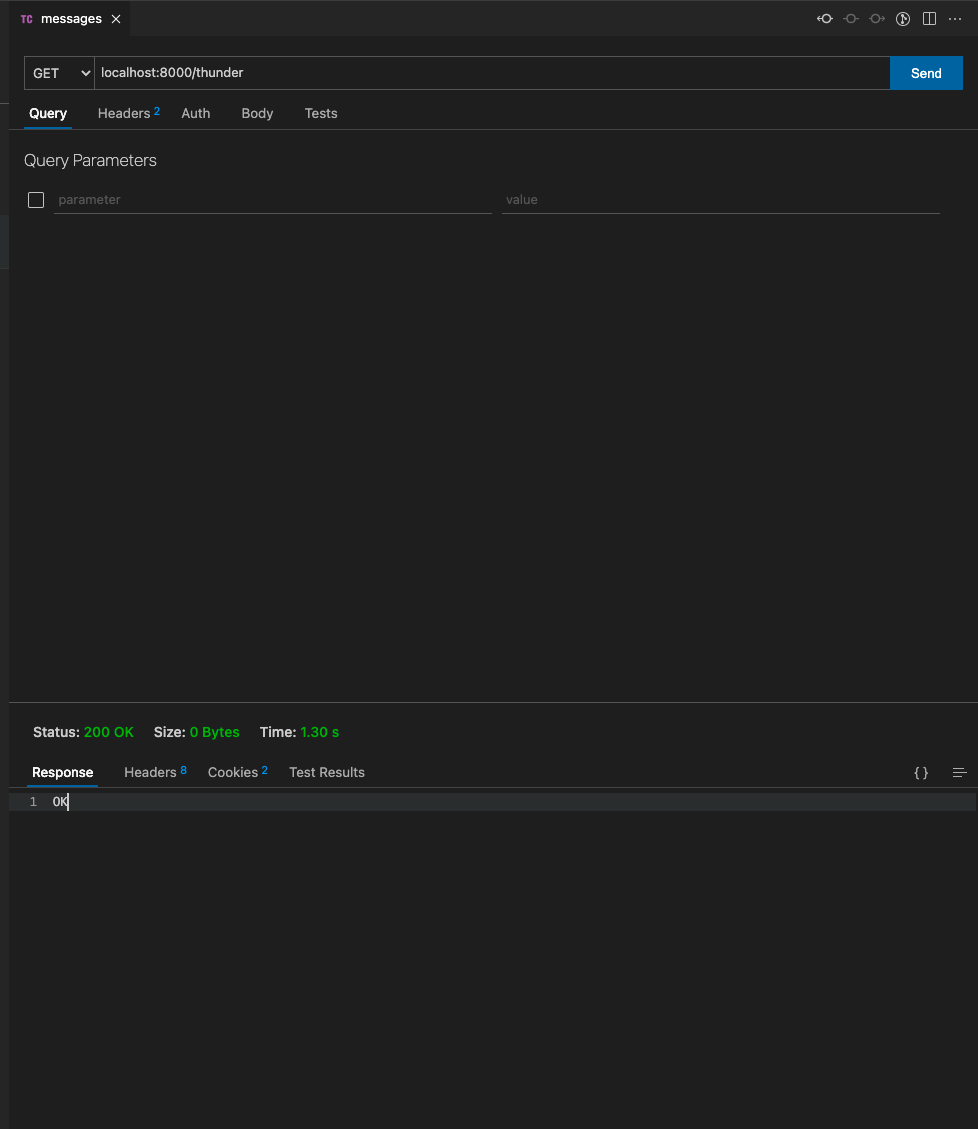Viewport: 978px width, 1129px height.
Task: Click the 1.30 s time value
Action: tap(319, 732)
